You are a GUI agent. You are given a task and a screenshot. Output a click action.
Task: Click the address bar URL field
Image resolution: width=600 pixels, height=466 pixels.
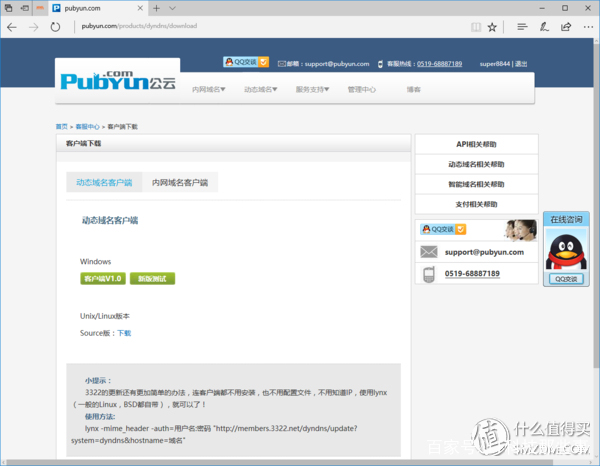250,26
